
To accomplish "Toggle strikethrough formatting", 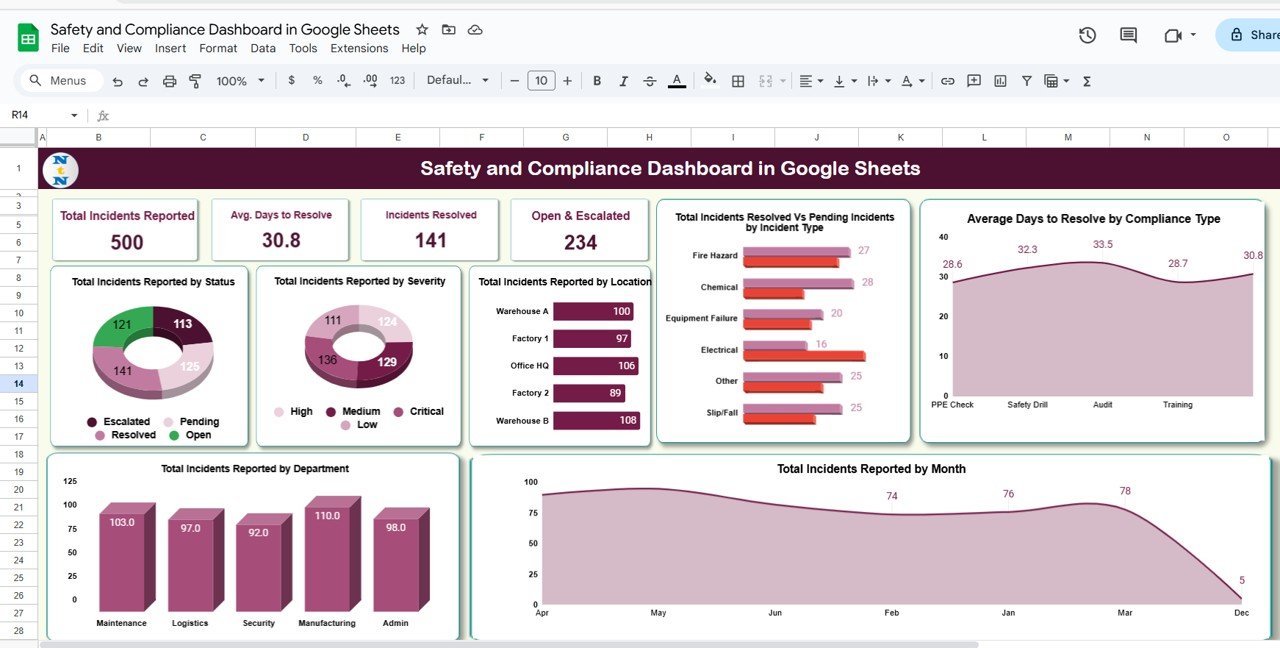I will click(650, 81).
